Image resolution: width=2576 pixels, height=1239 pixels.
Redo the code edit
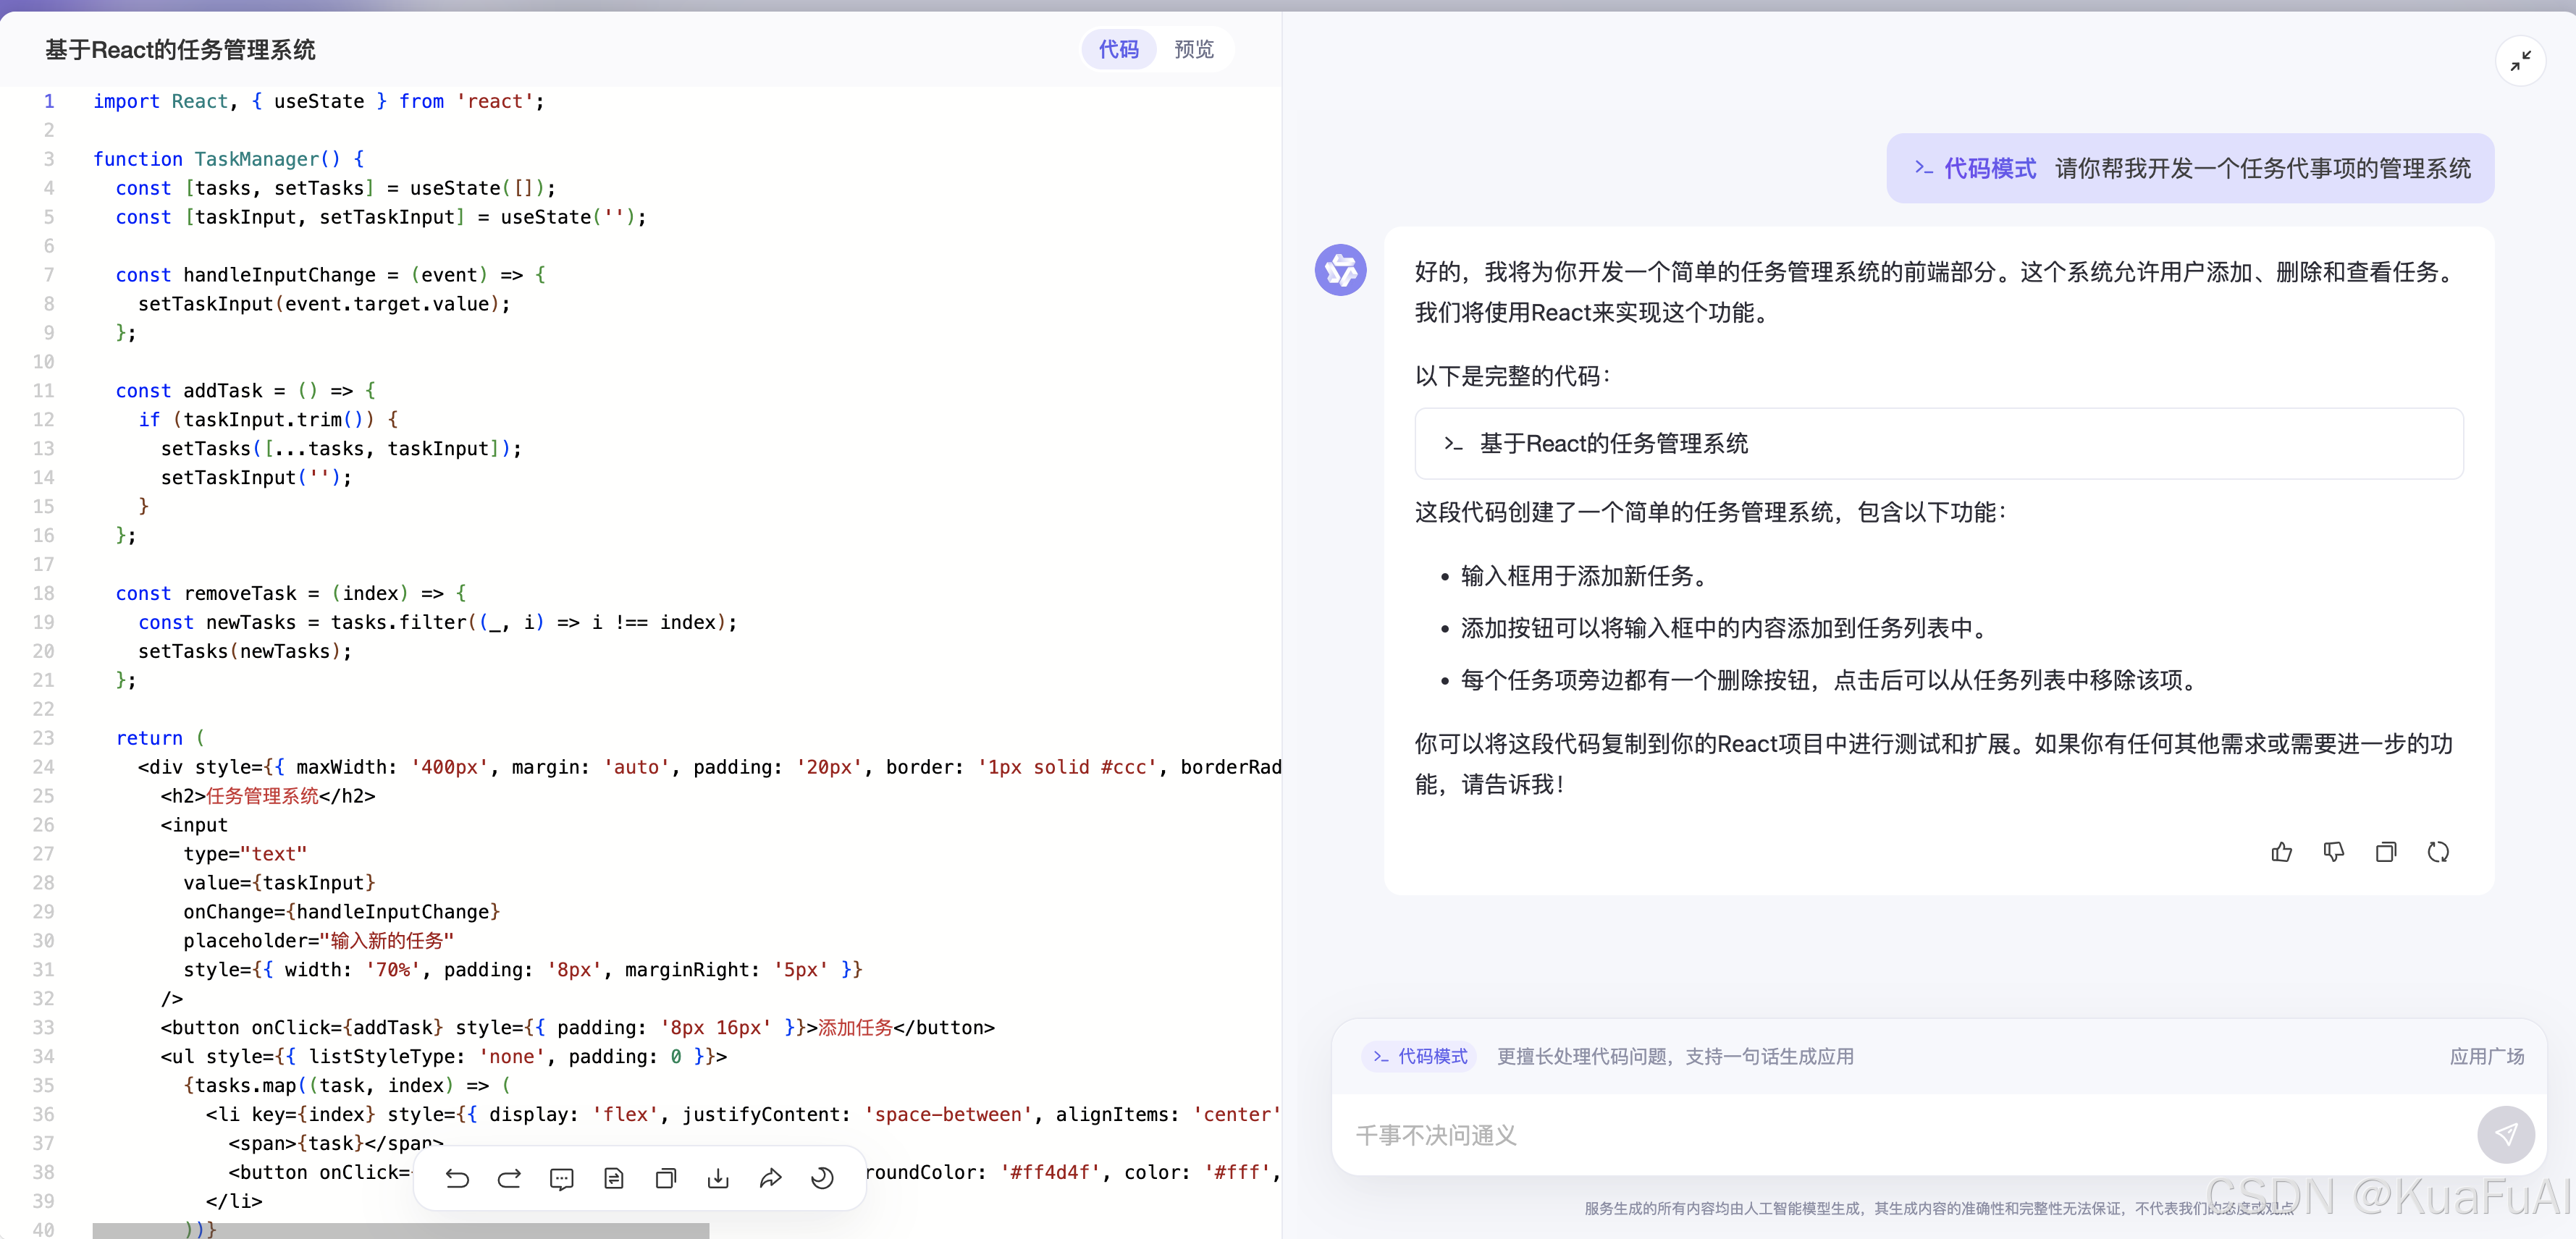509,1178
